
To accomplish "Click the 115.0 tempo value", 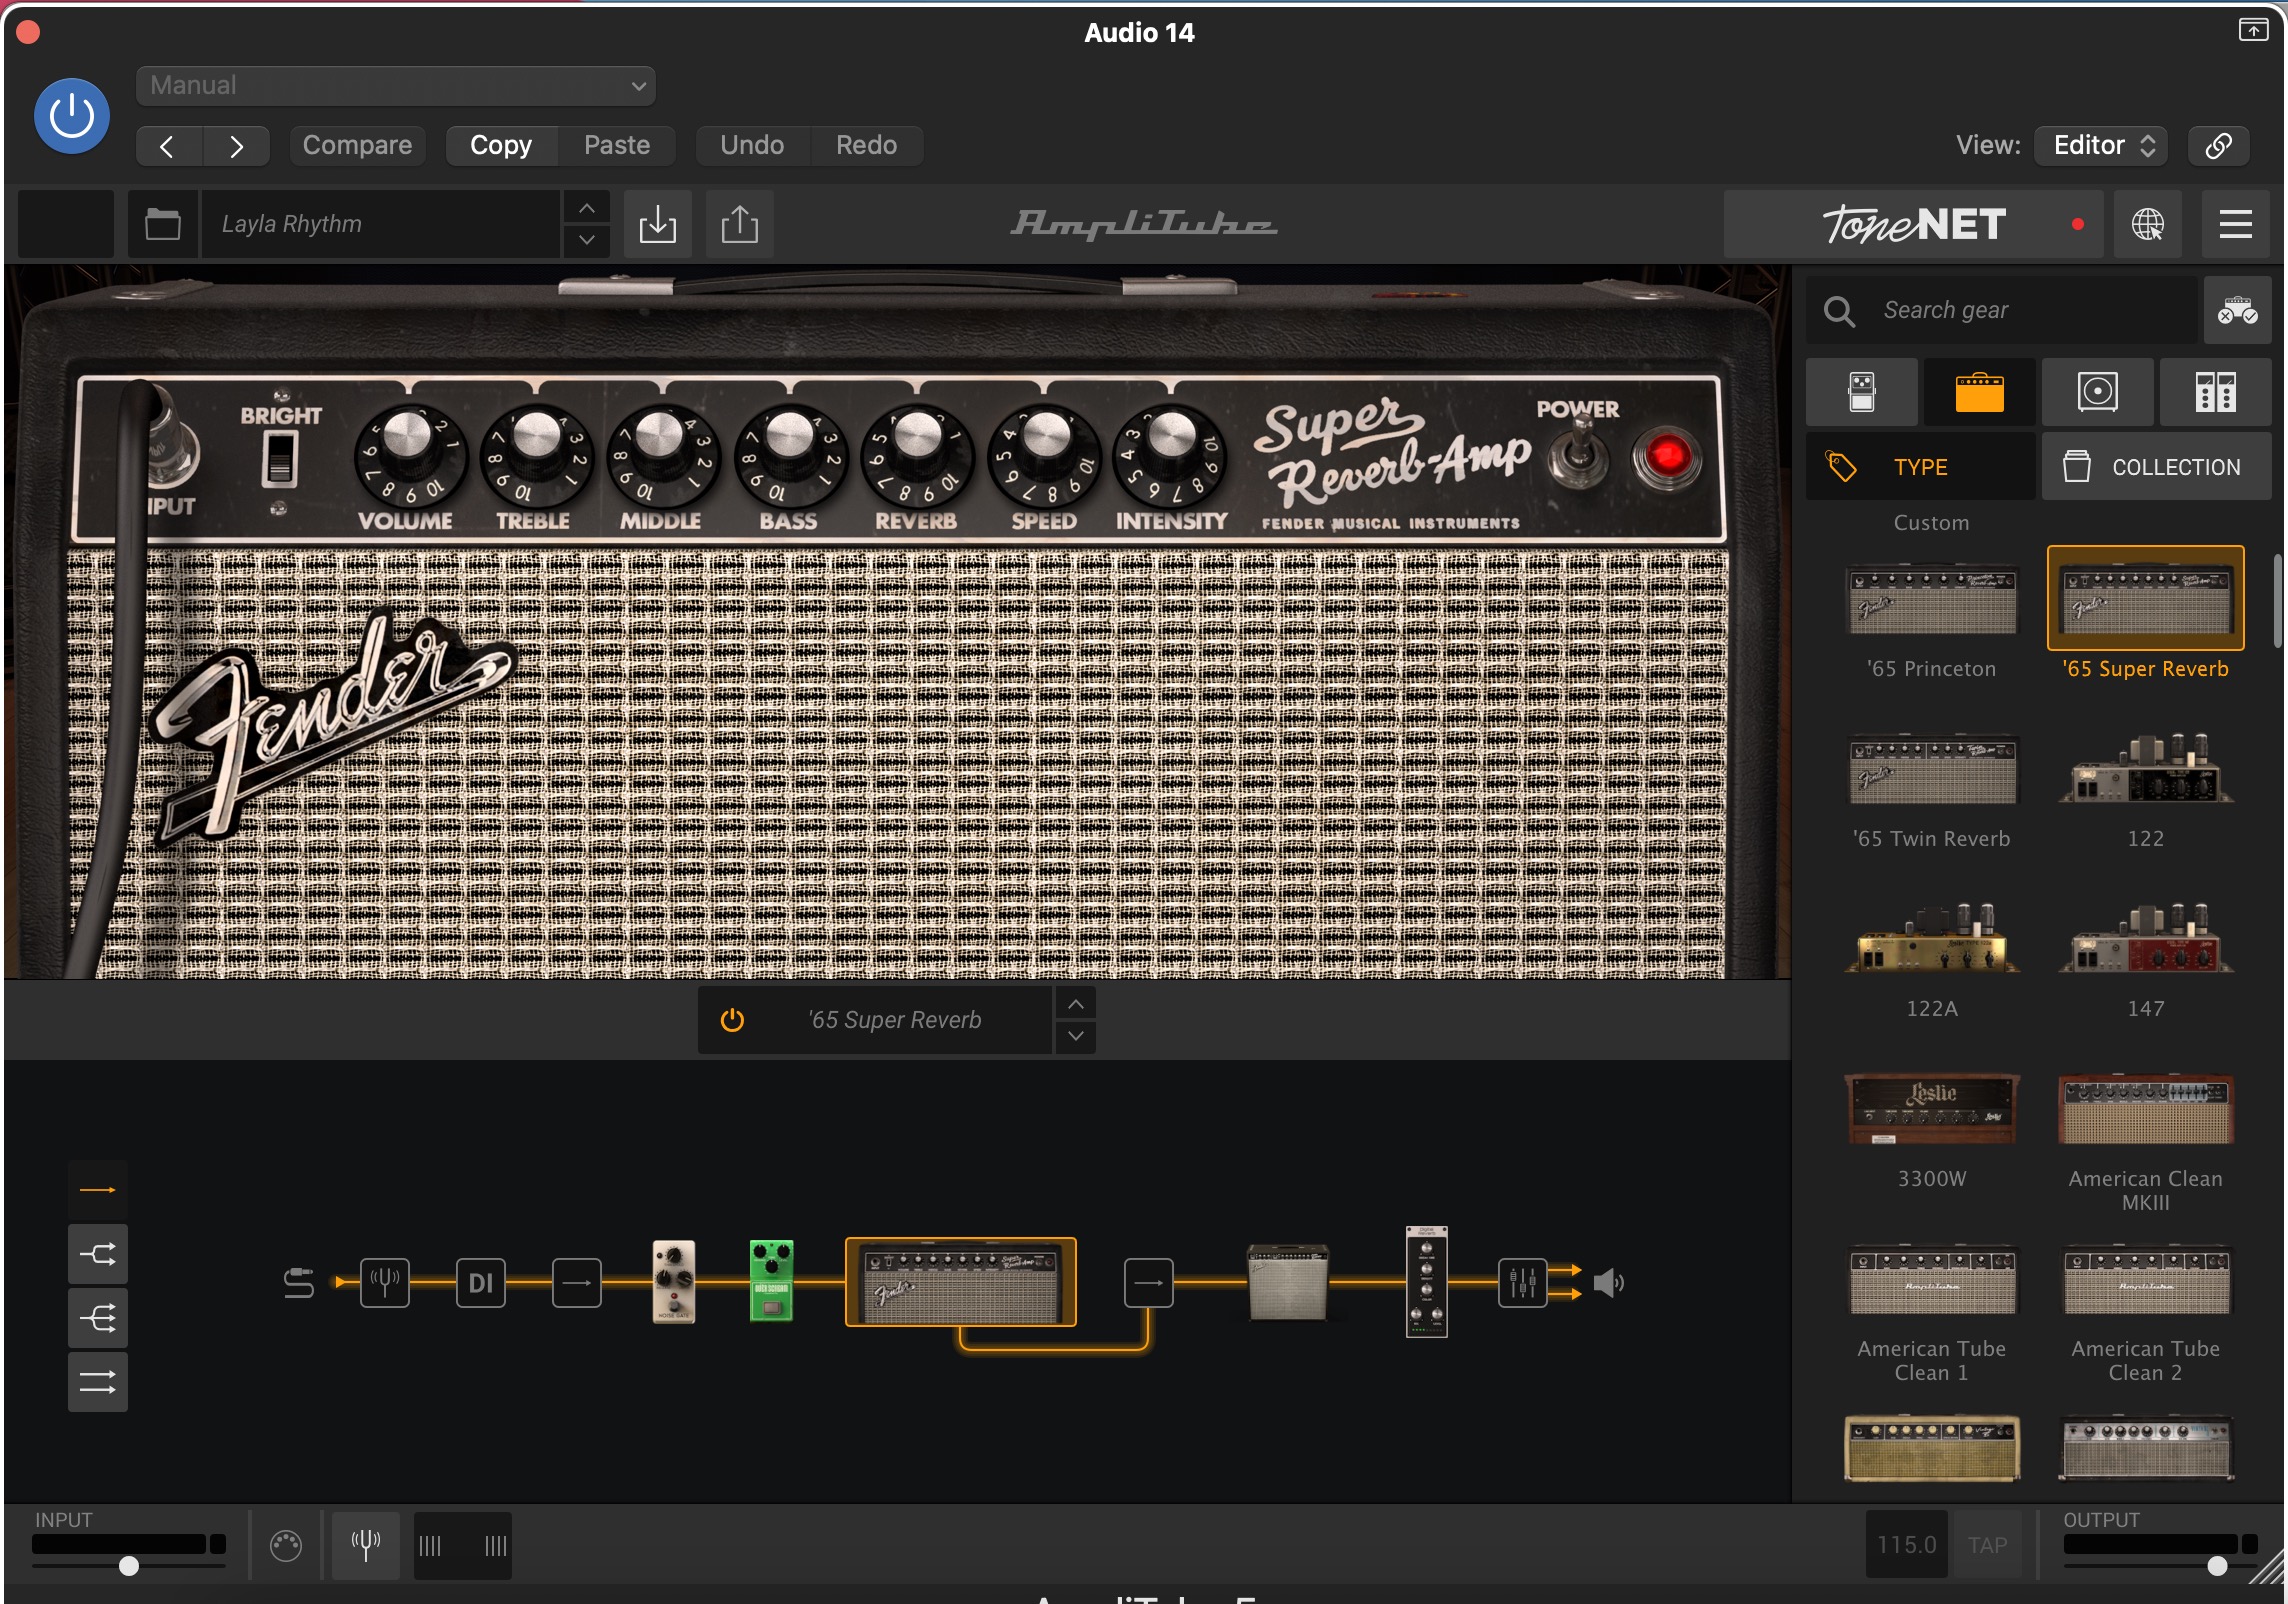I will pos(1907,1546).
